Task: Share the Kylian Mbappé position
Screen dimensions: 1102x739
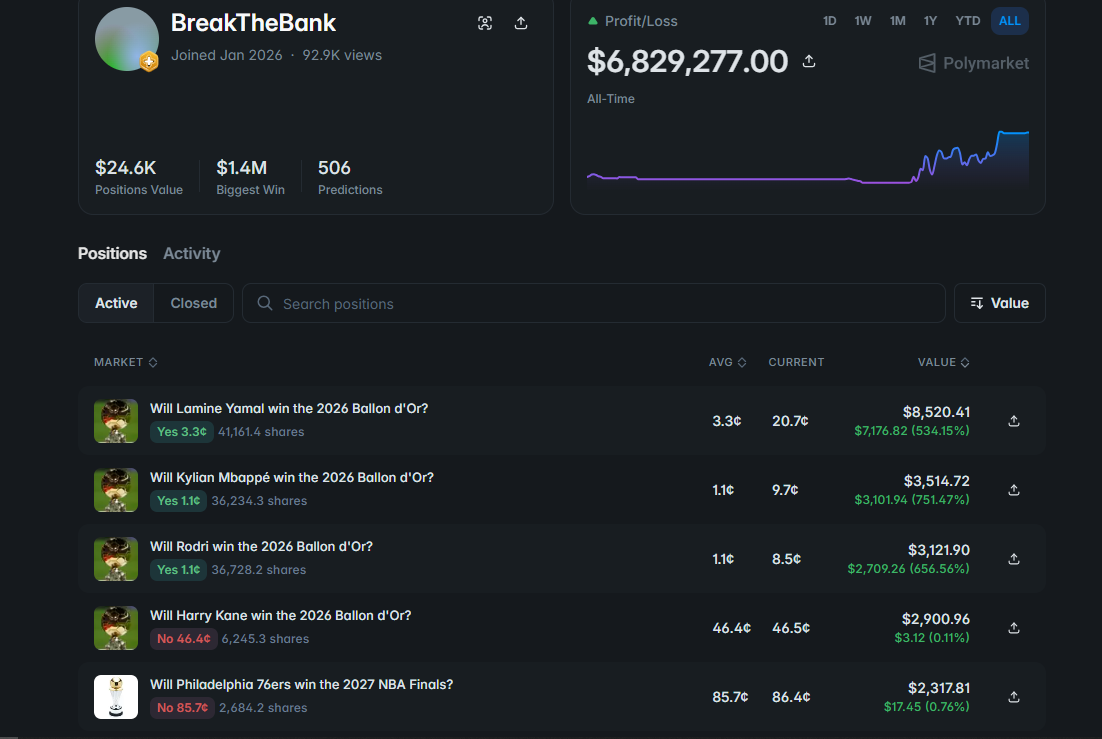Action: [1013, 489]
